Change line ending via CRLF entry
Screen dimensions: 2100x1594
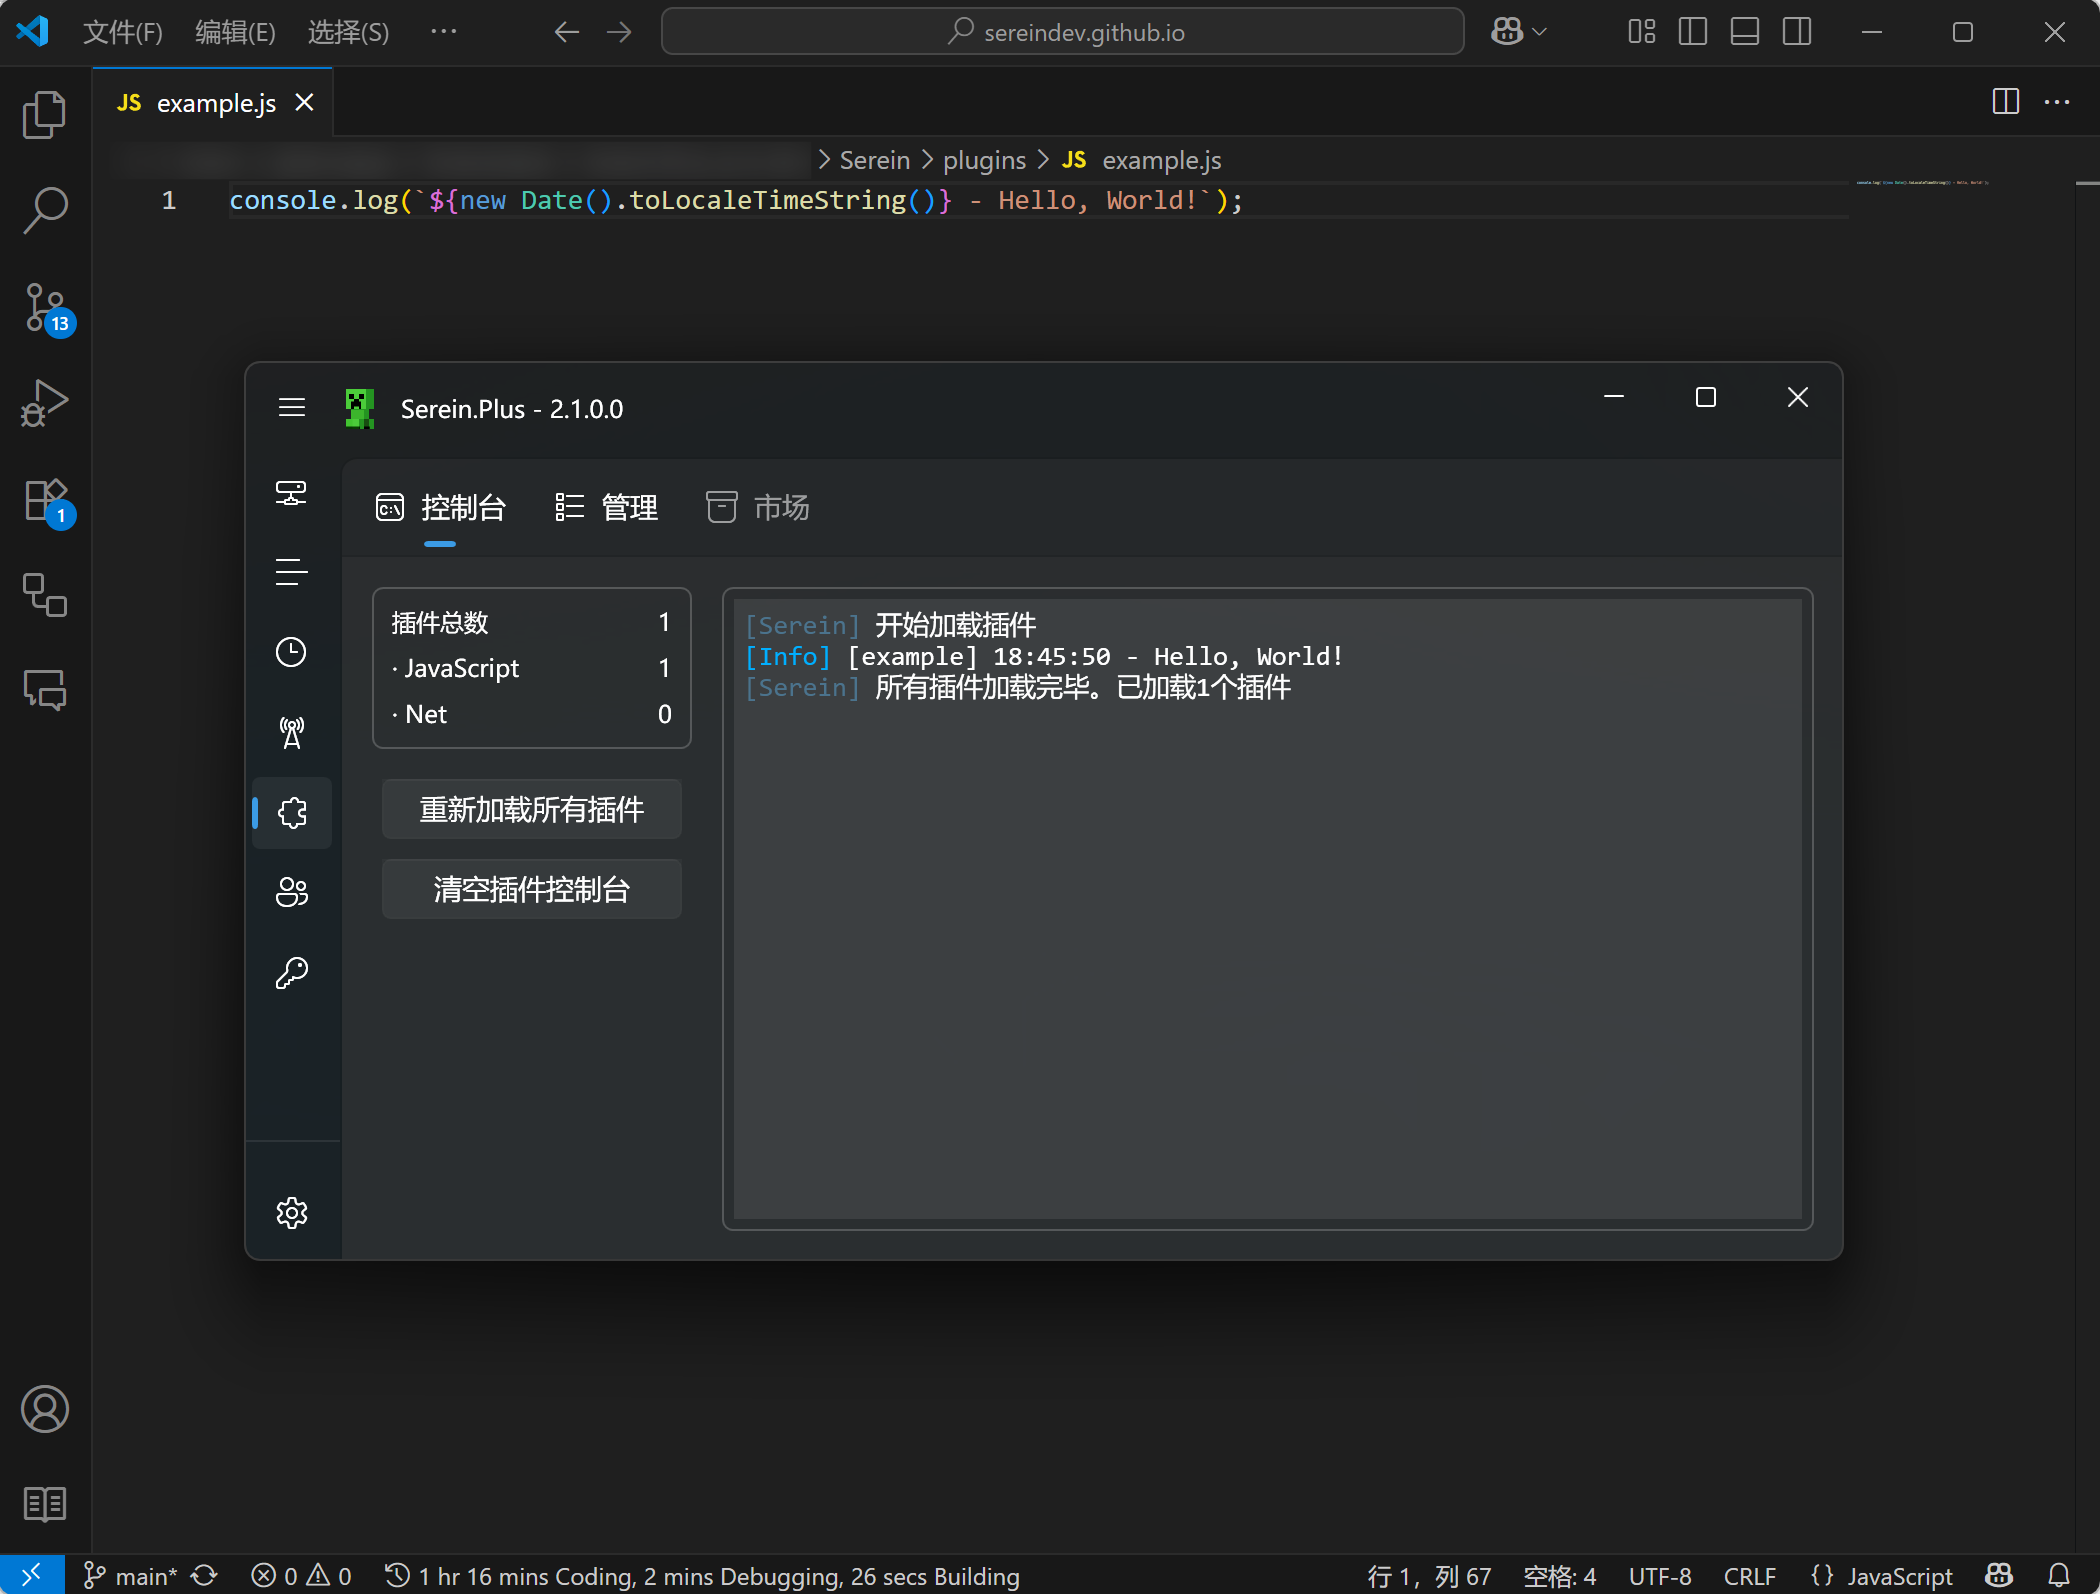(1750, 1576)
